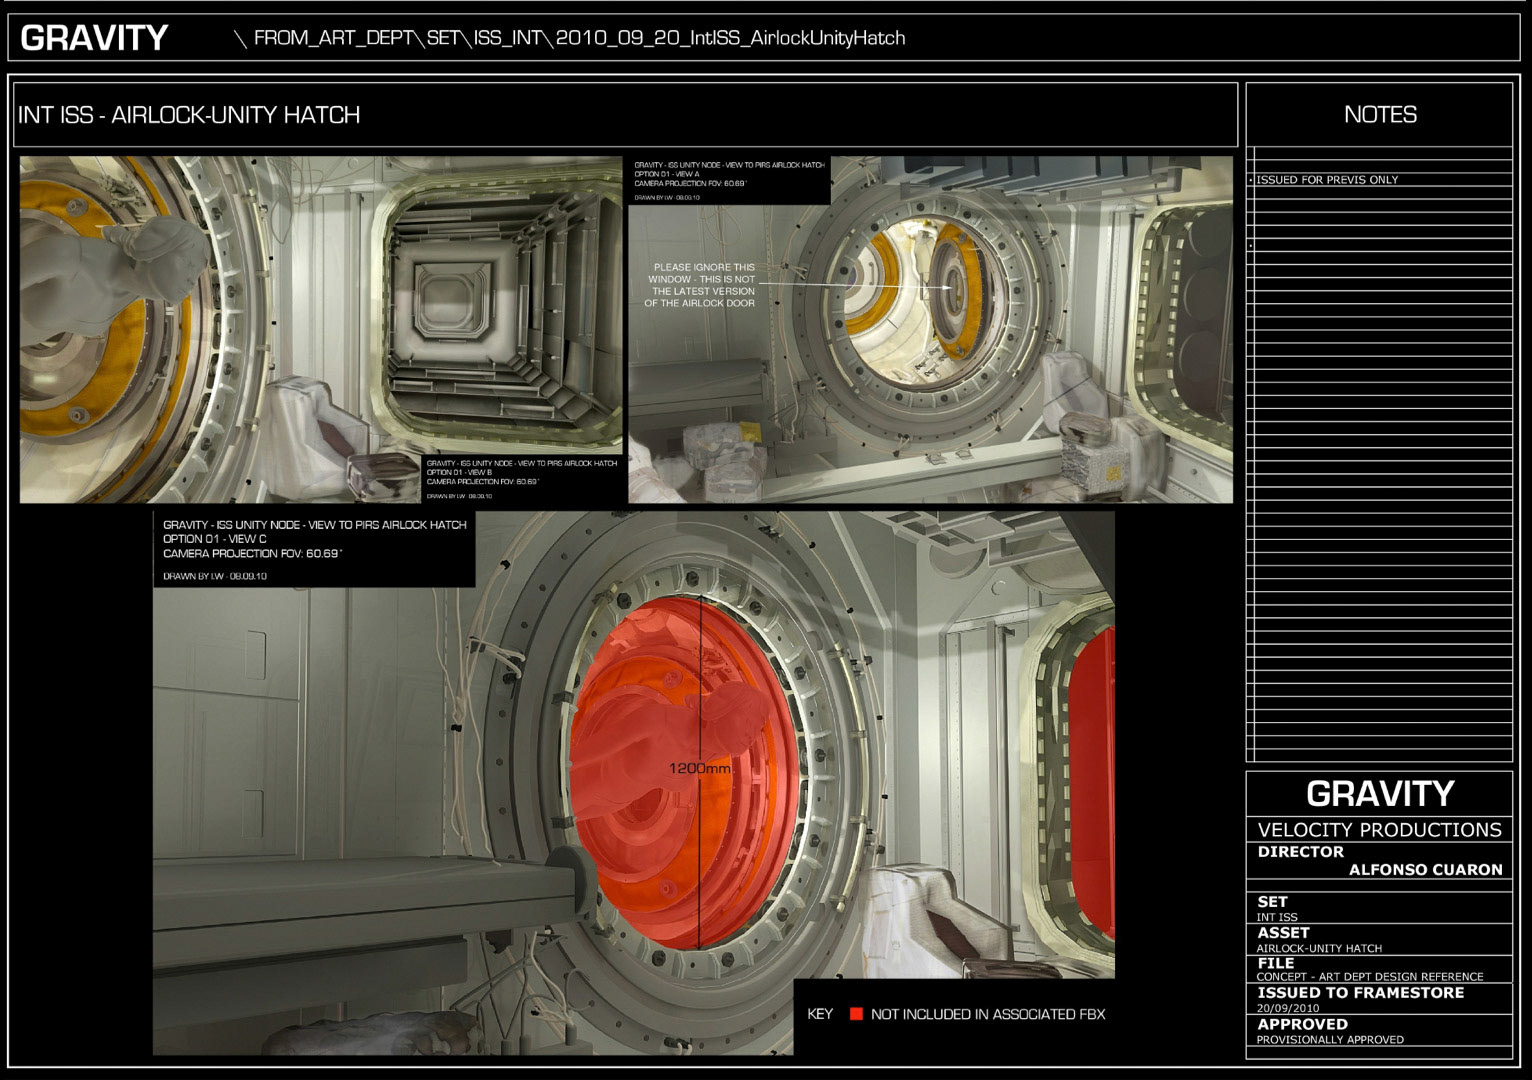Click the View C caption title 'GRAVITY - ISS UNITY NODE - VIEW TO PIRS AIRLOCK HATCH'
1532x1080 pixels.
click(315, 525)
